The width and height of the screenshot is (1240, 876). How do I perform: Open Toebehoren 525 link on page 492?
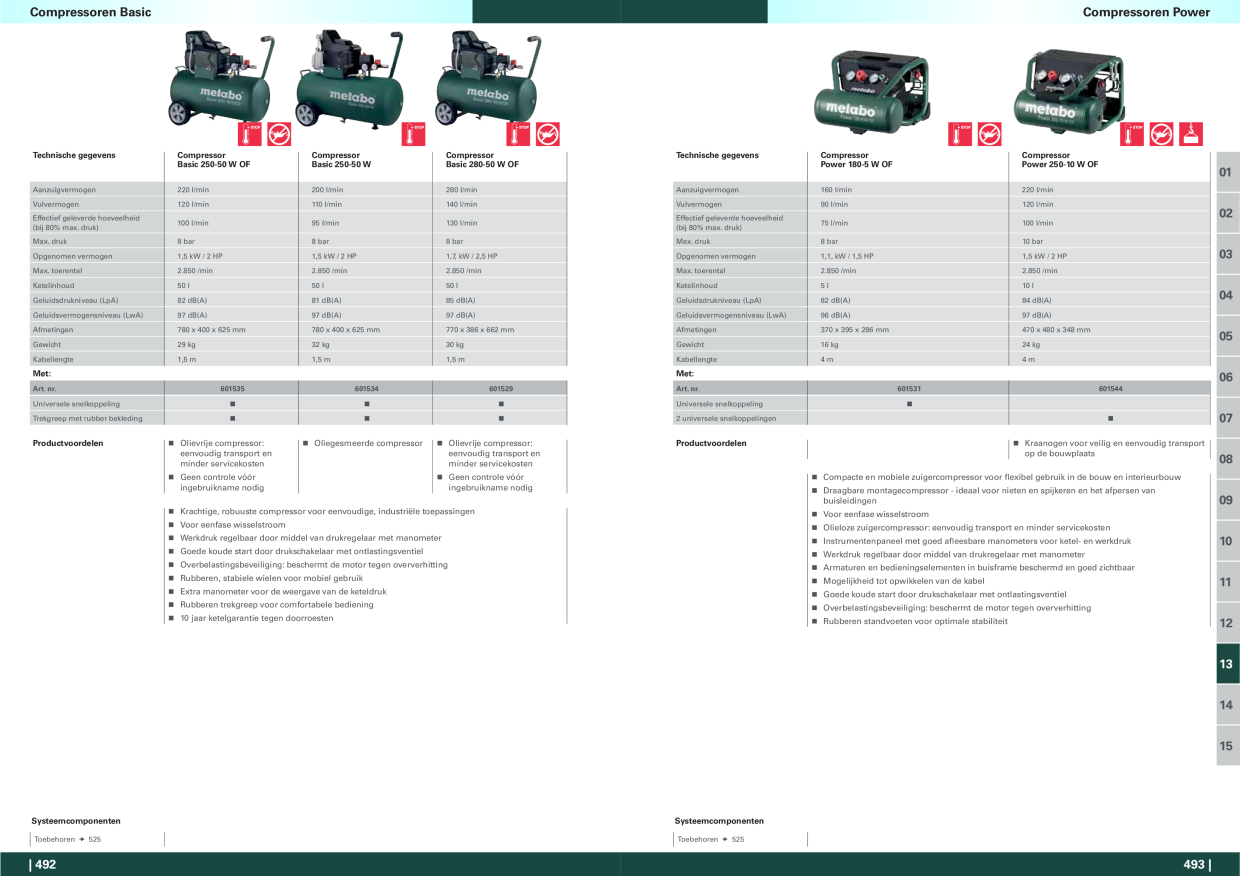[68, 839]
